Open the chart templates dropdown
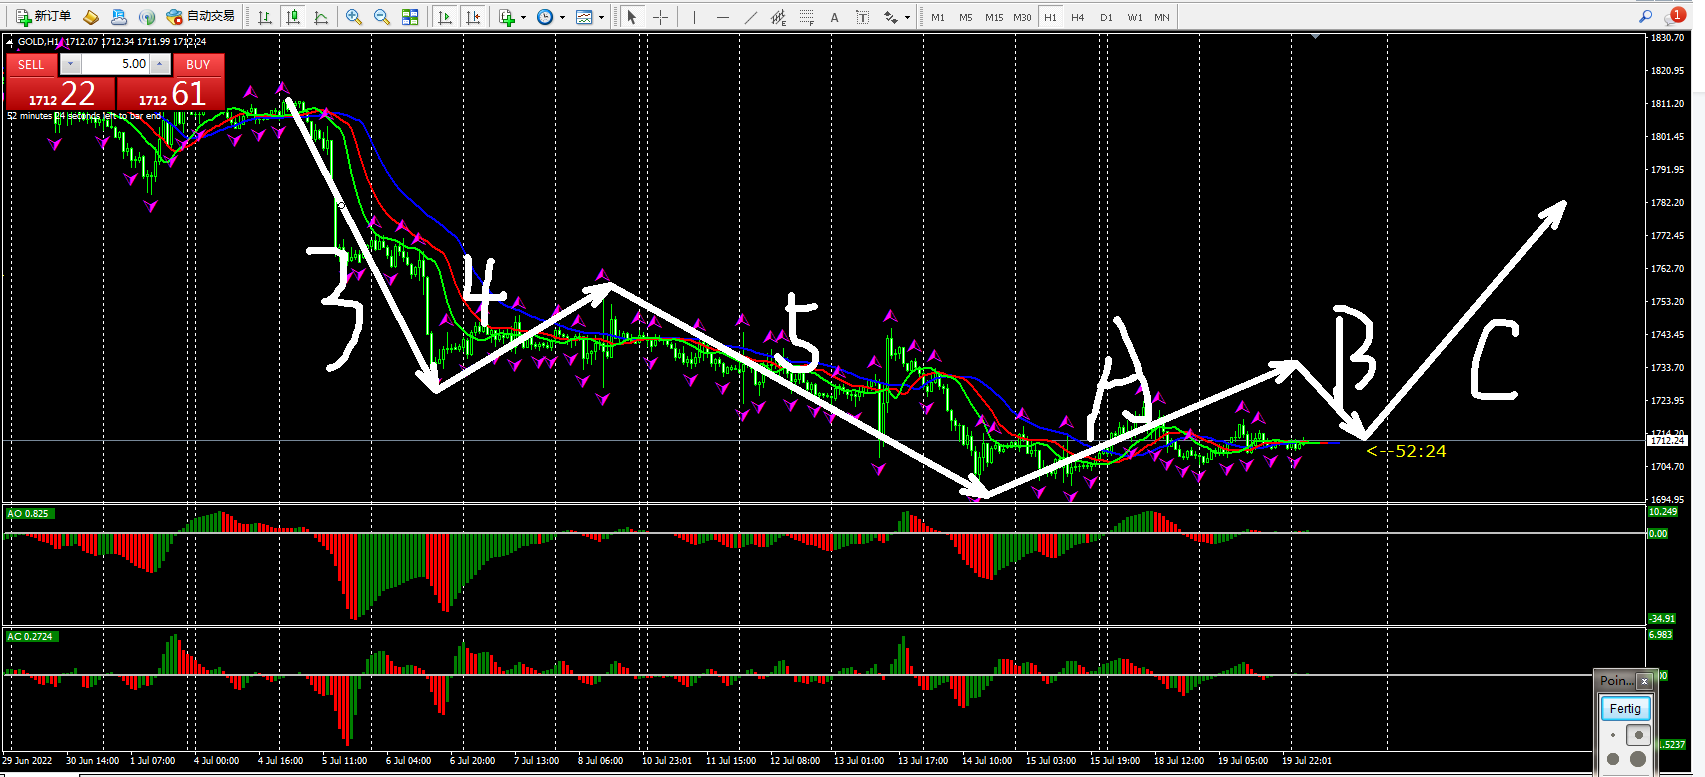1705x777 pixels. [x=601, y=17]
